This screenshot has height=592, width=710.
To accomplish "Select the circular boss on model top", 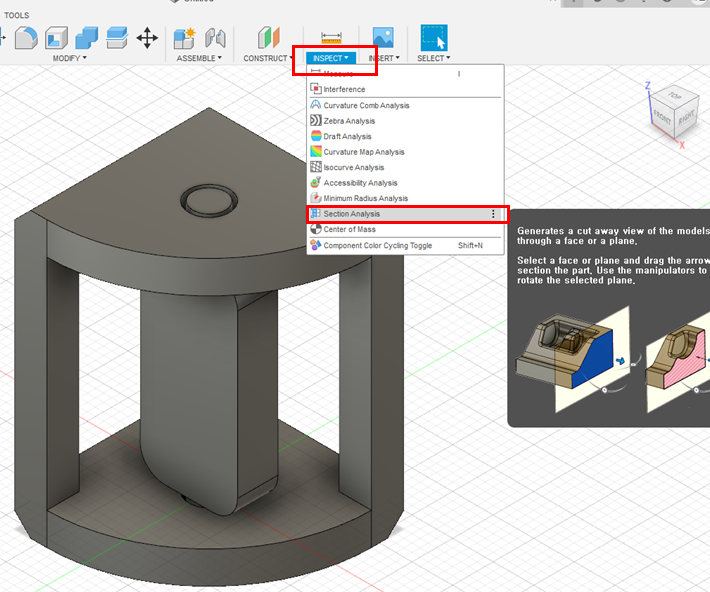I will point(209,200).
